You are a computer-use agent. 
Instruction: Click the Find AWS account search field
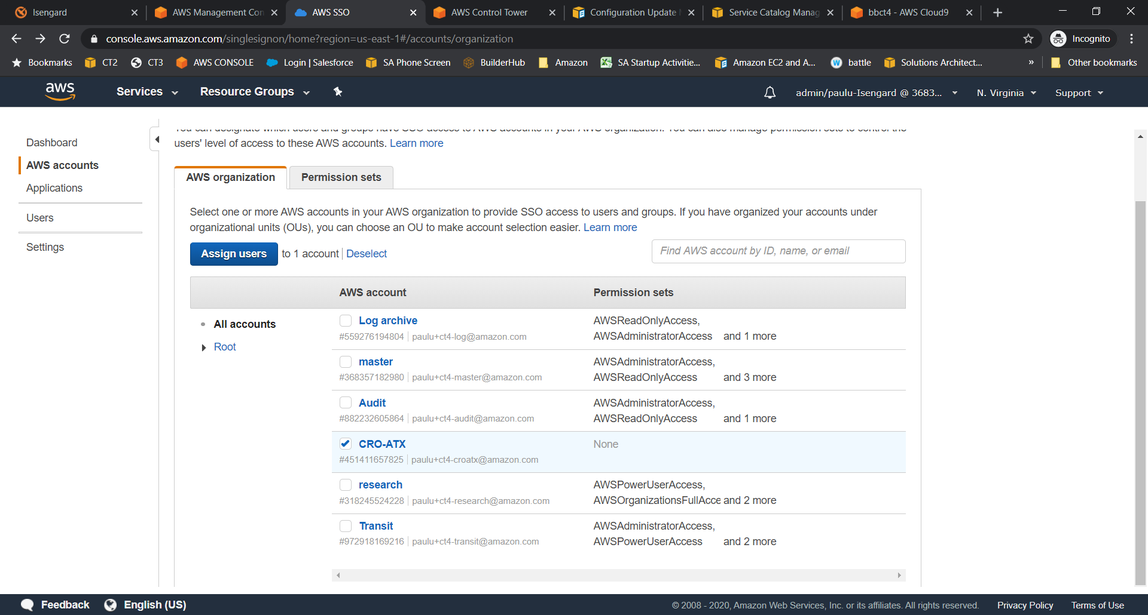click(x=778, y=251)
